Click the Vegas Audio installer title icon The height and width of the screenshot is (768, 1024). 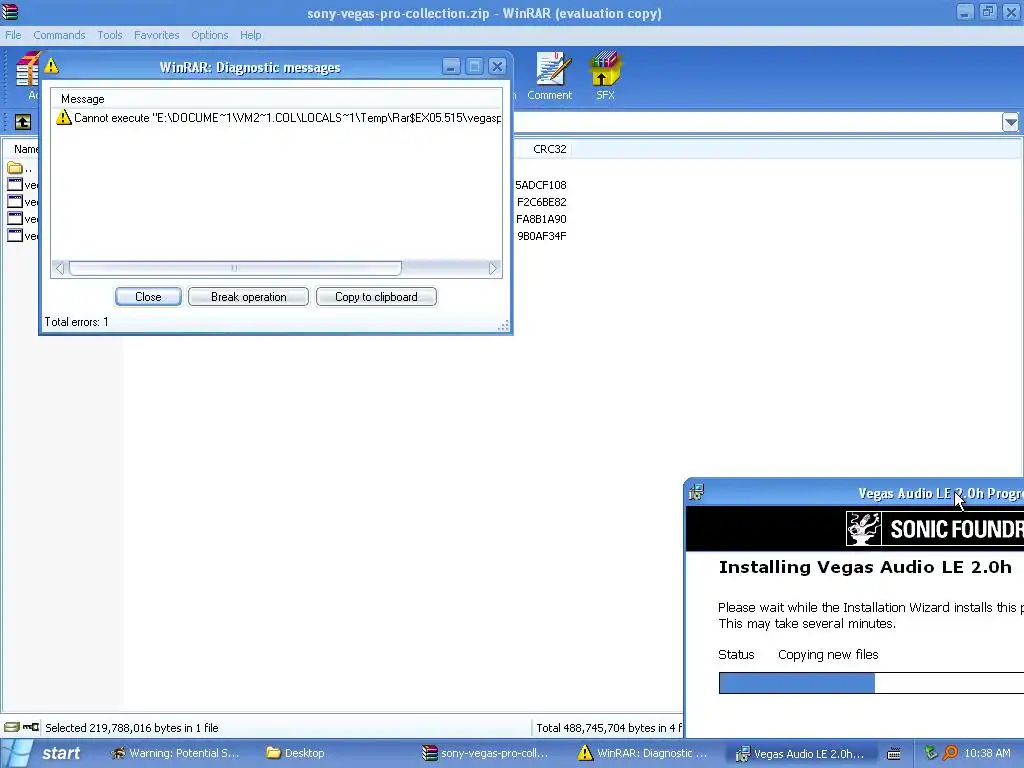(x=697, y=492)
